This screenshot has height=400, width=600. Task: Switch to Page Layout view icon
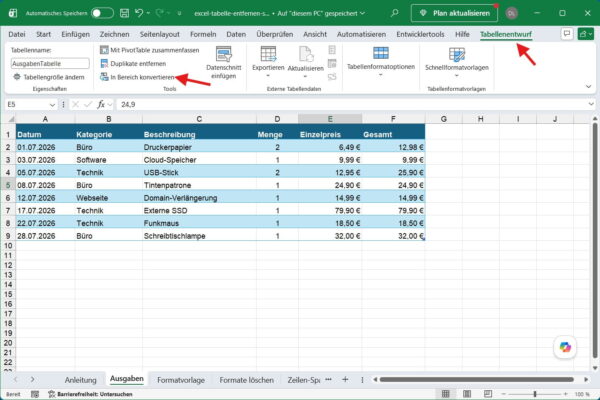coord(467,394)
